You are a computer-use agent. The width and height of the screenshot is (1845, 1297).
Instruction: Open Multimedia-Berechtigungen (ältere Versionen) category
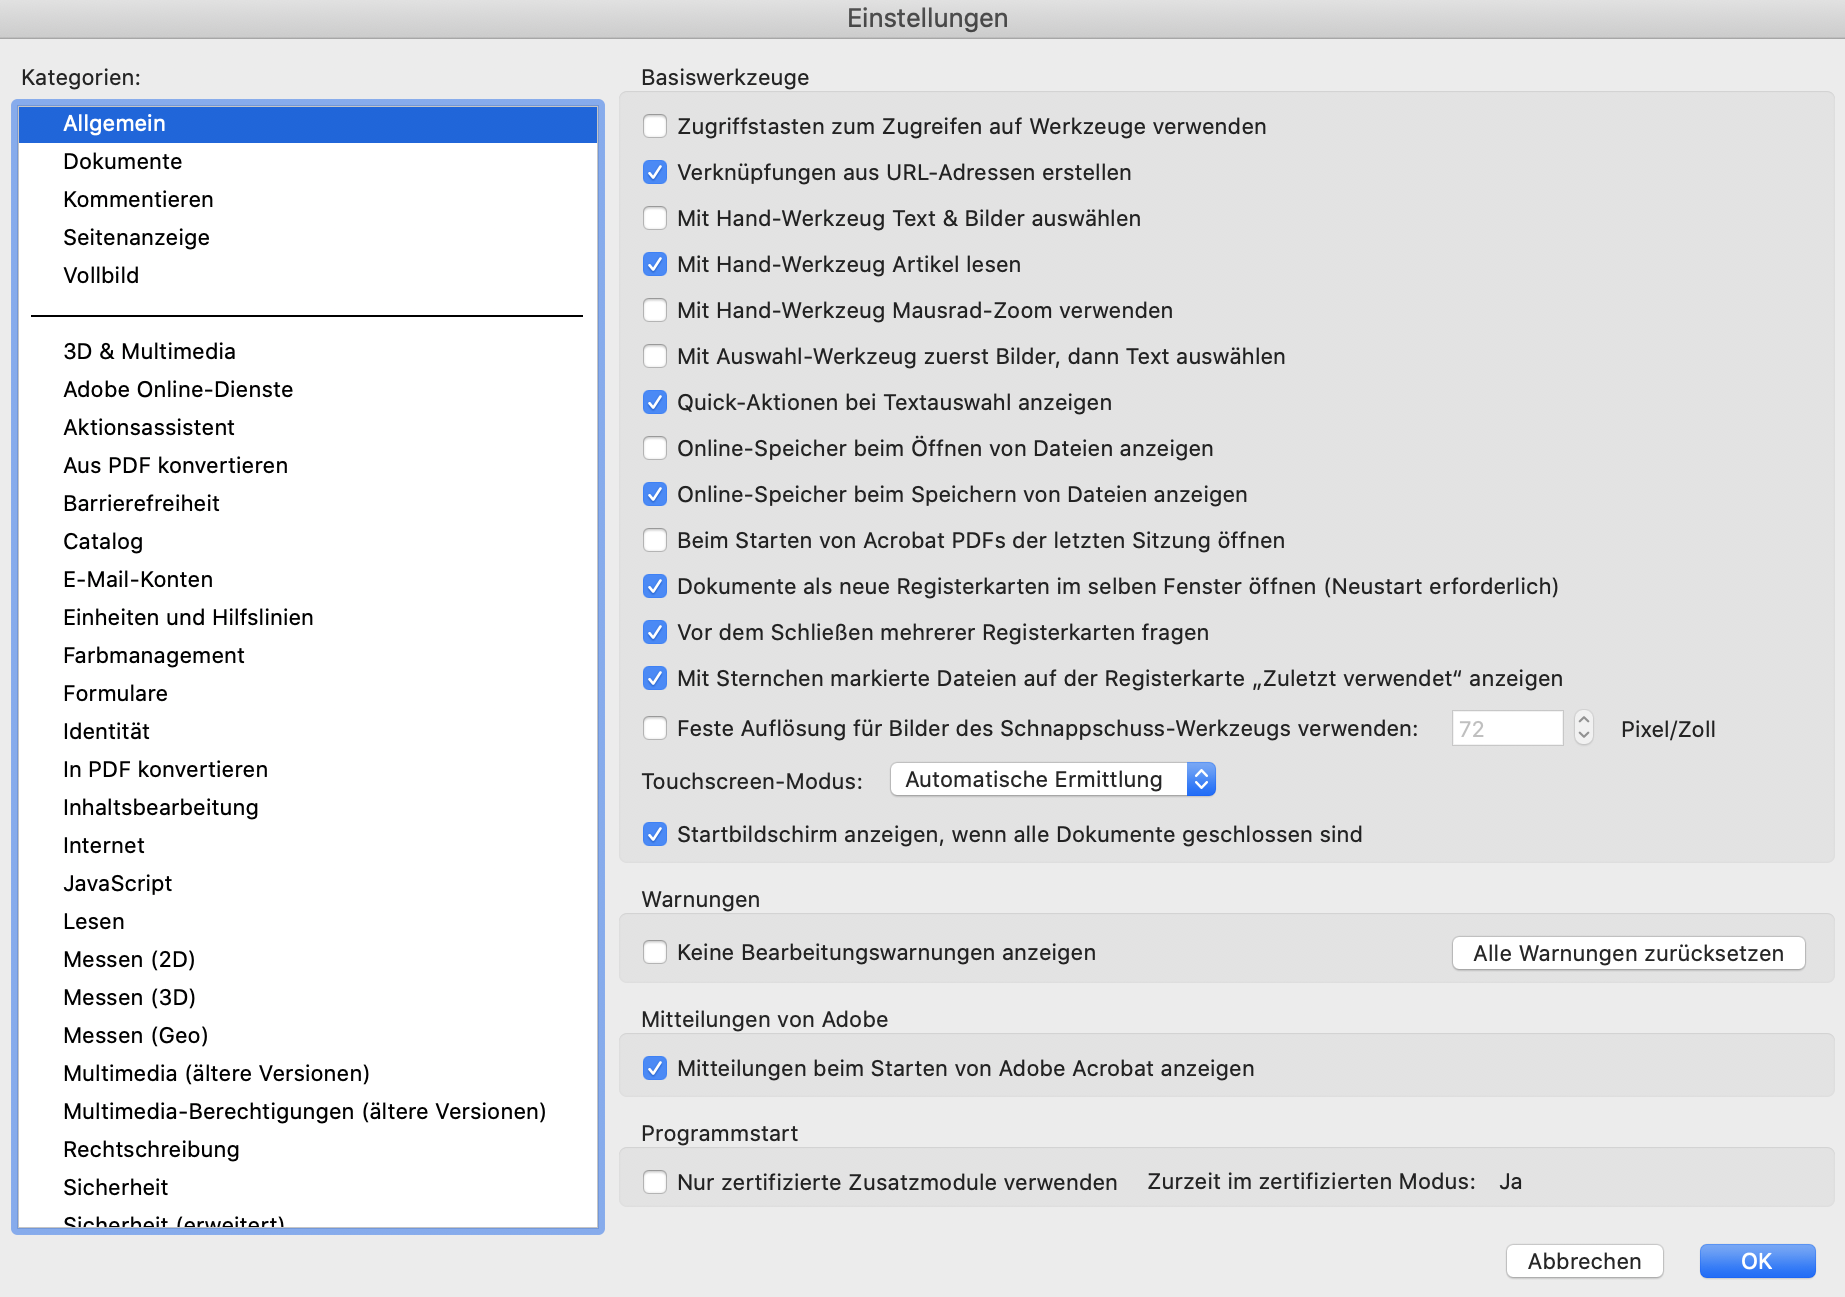point(308,1111)
